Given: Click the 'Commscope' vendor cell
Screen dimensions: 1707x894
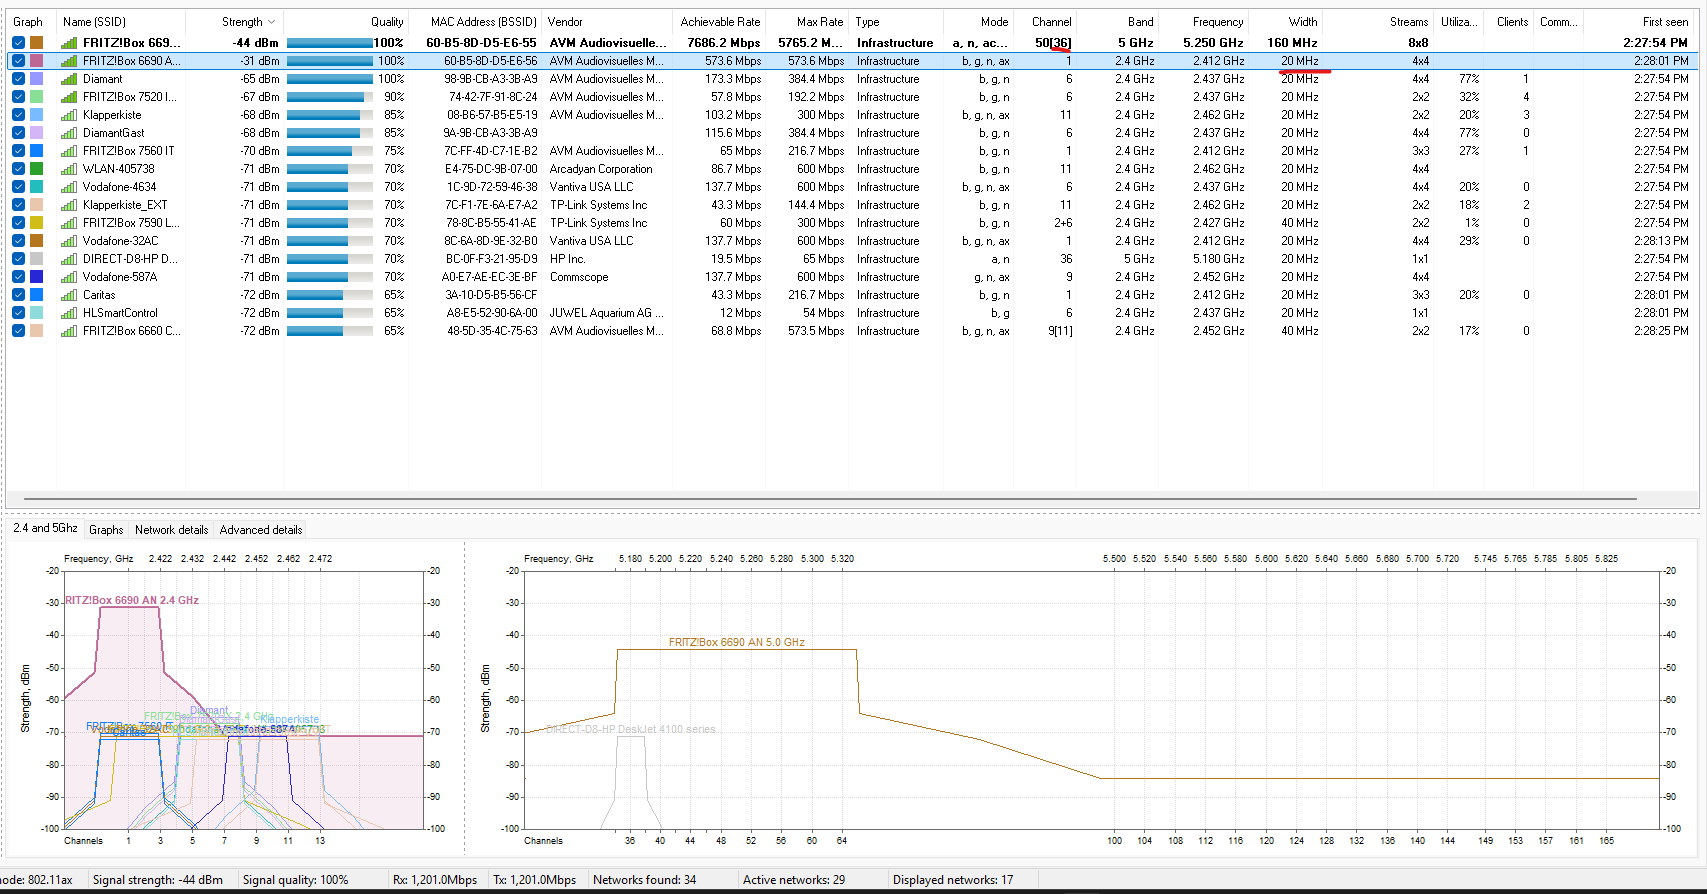Looking at the screenshot, I should [579, 277].
